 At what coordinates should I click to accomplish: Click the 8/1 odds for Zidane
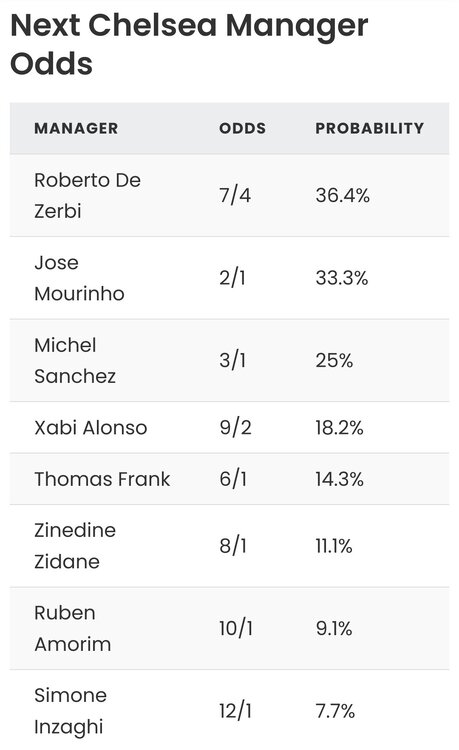point(233,545)
